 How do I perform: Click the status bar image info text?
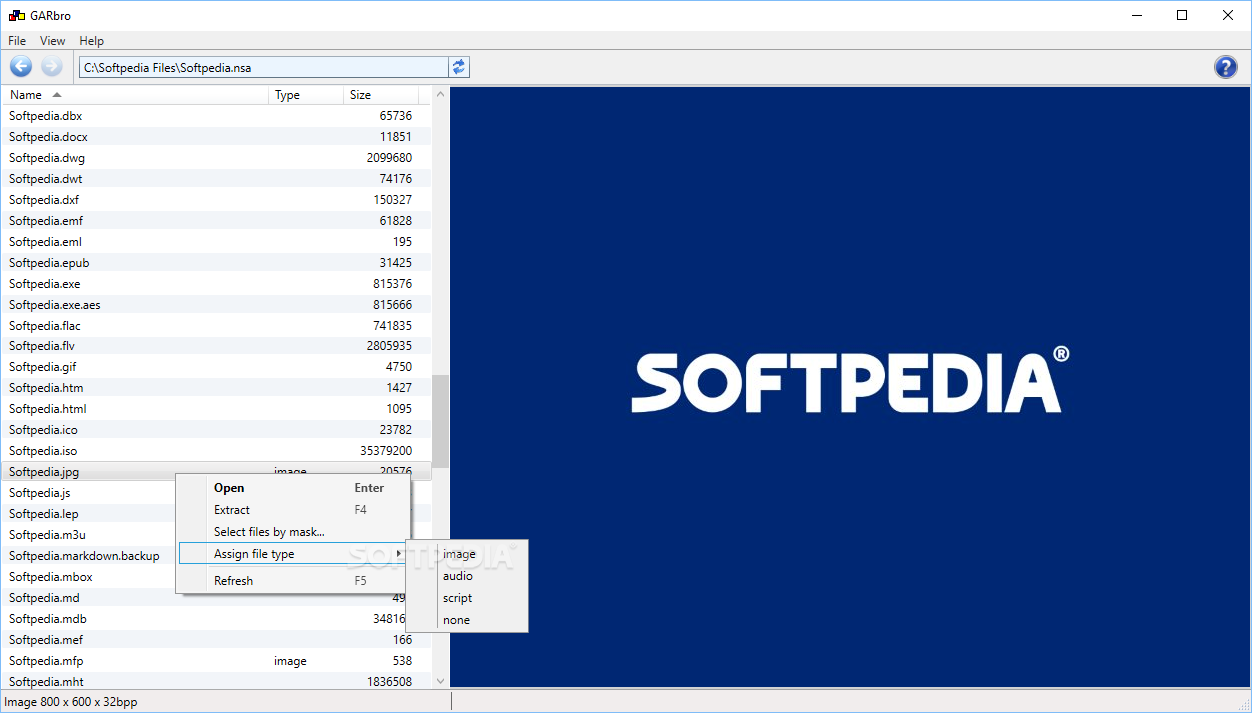[71, 702]
